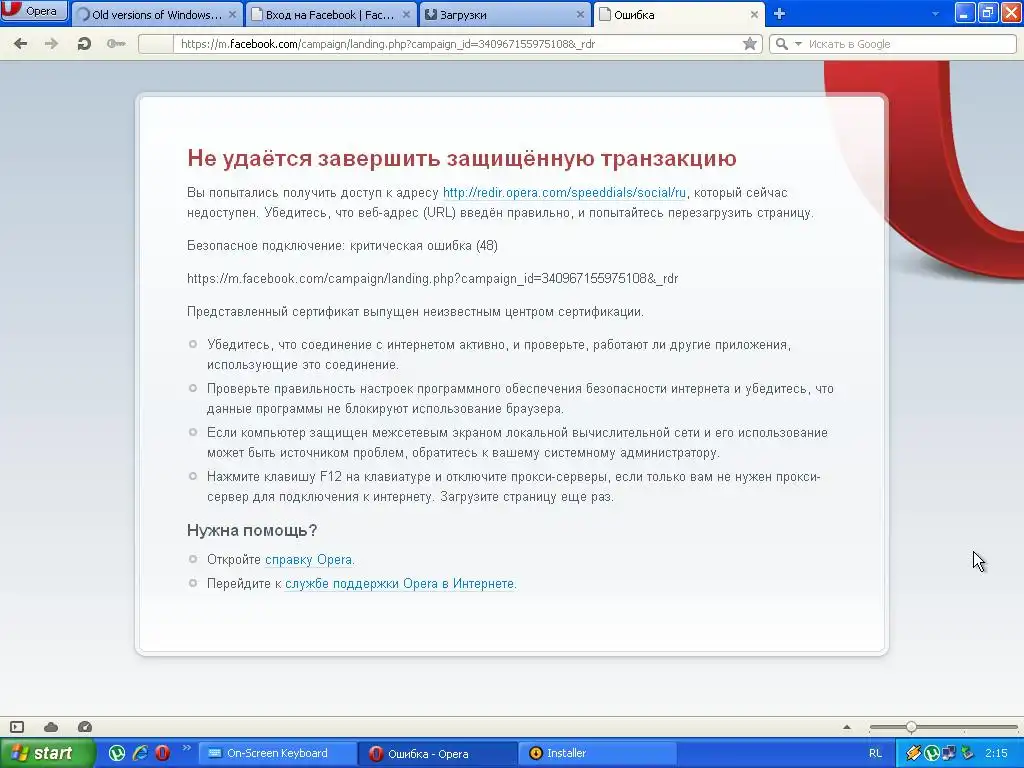Bookmark page with the star icon
Image resolution: width=1024 pixels, height=768 pixels.
[x=750, y=44]
